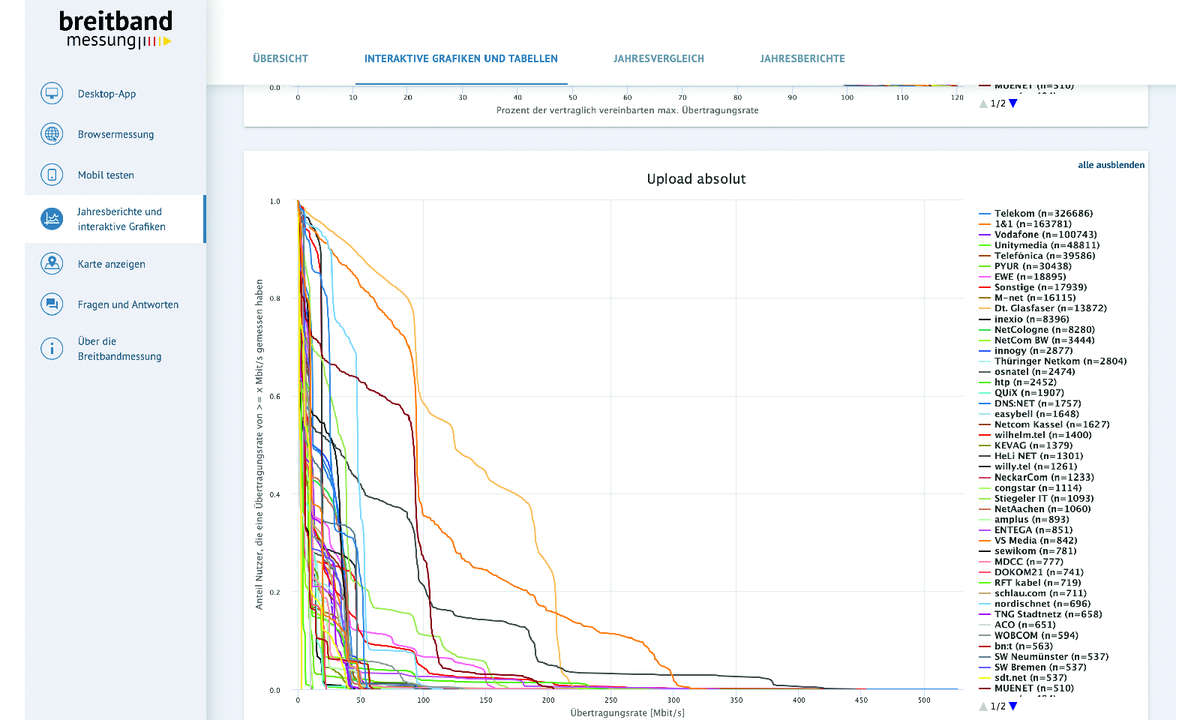The height and width of the screenshot is (720, 1200).
Task: Click the Fragen und Antworten chat icon
Action: [x=52, y=304]
